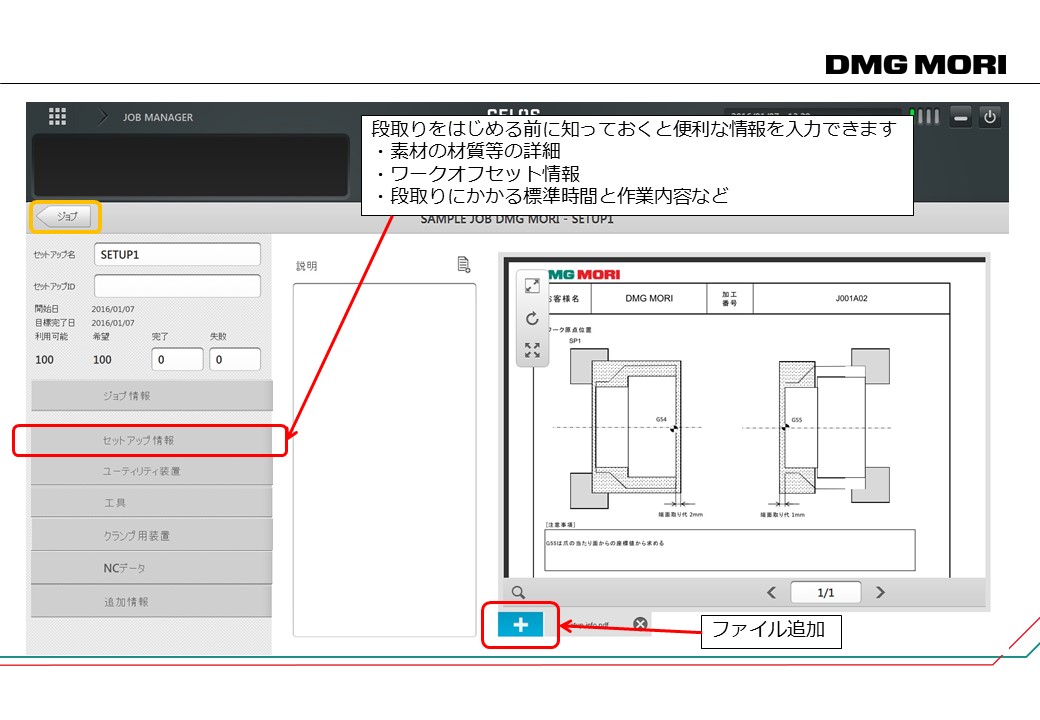Go to the previous document page
The image size is (1040, 720).
pyautogui.click(x=771, y=592)
